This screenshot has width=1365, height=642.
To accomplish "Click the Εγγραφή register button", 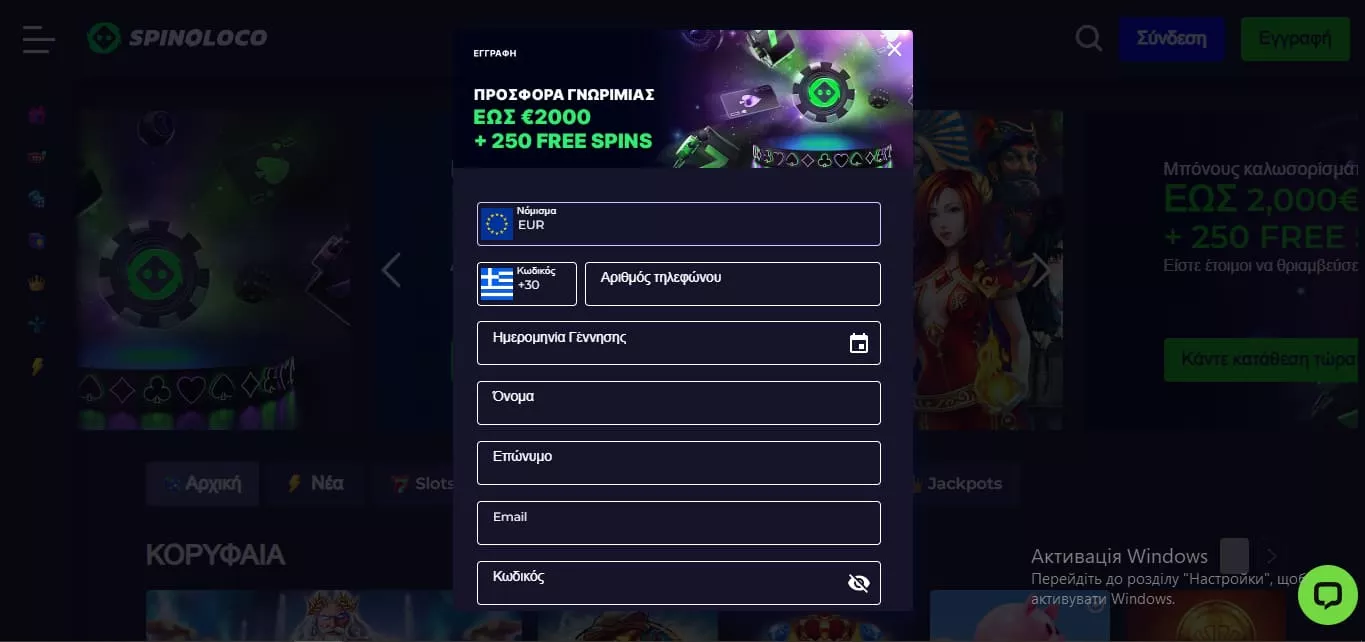I will [1295, 39].
